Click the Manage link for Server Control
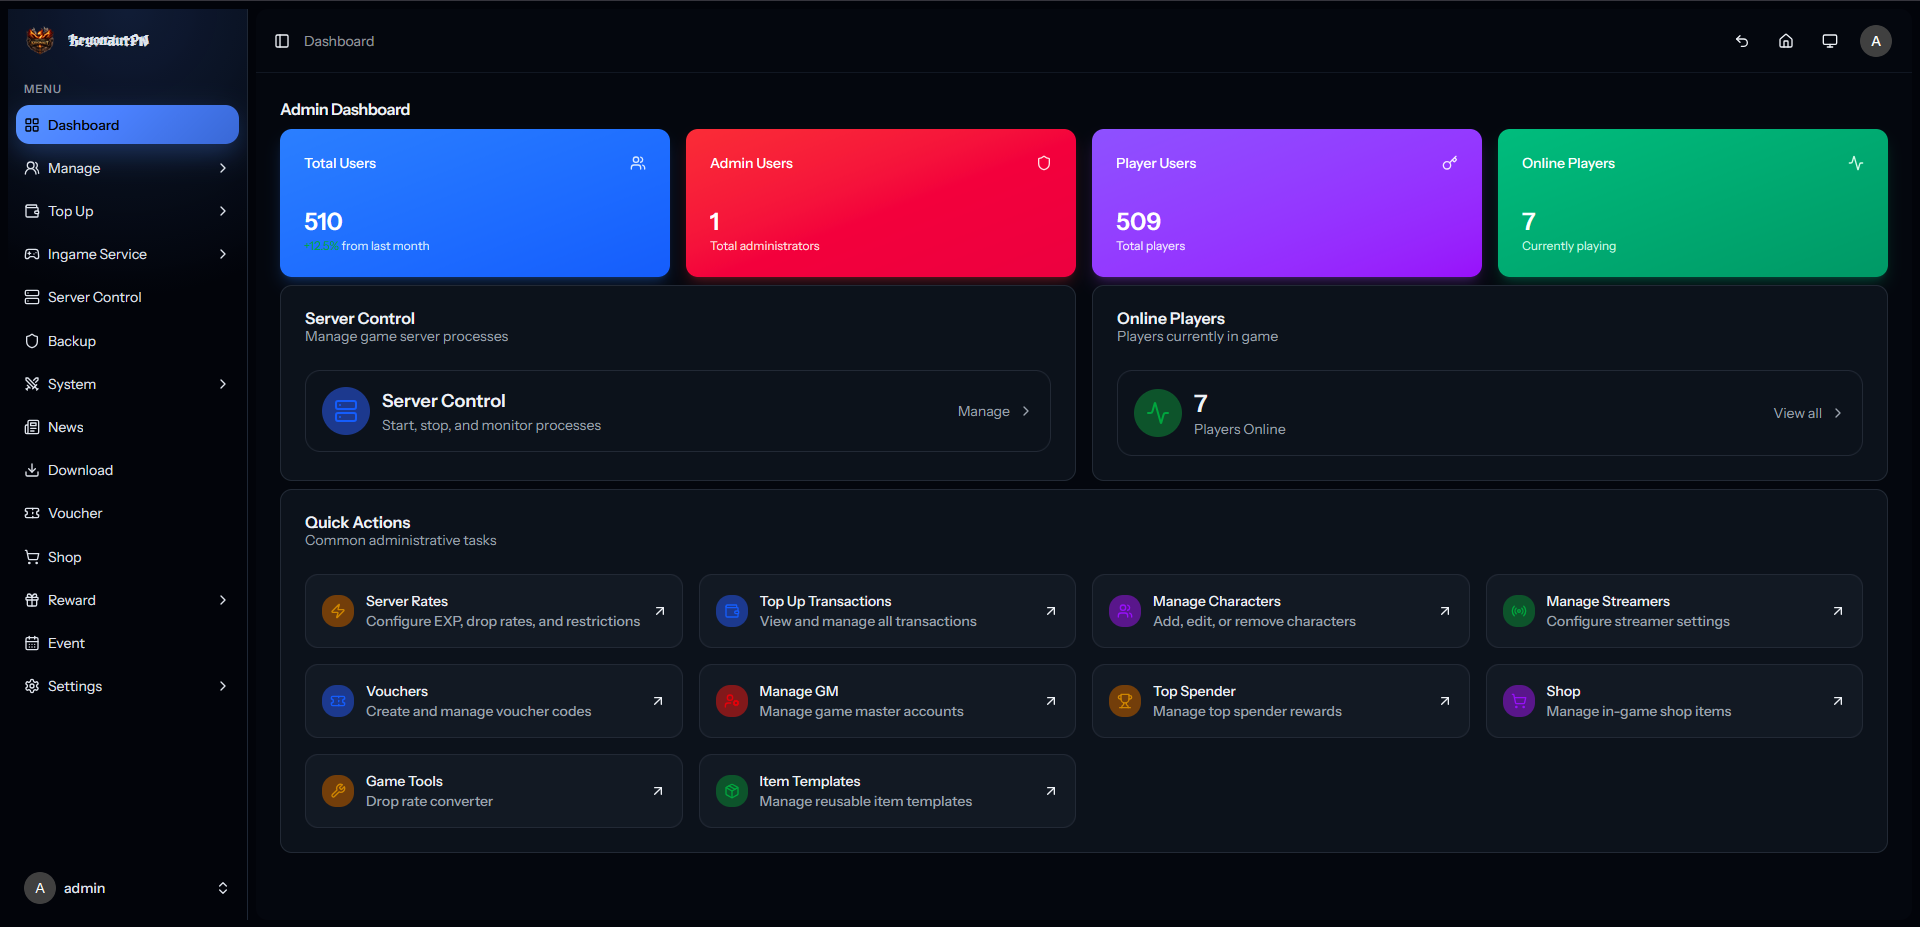 (994, 411)
